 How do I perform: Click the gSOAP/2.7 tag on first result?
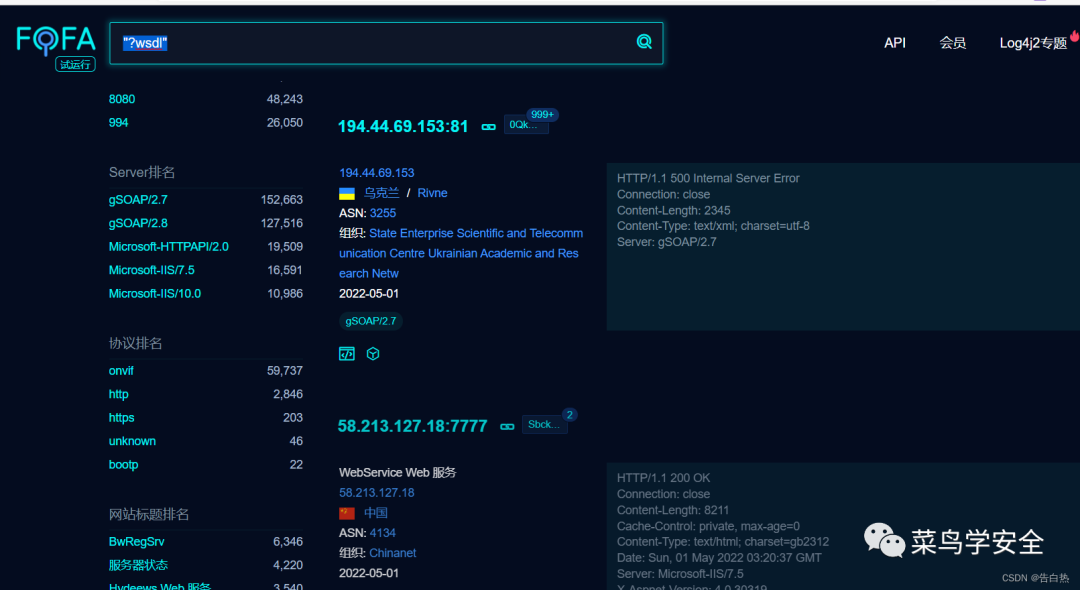[x=371, y=321]
